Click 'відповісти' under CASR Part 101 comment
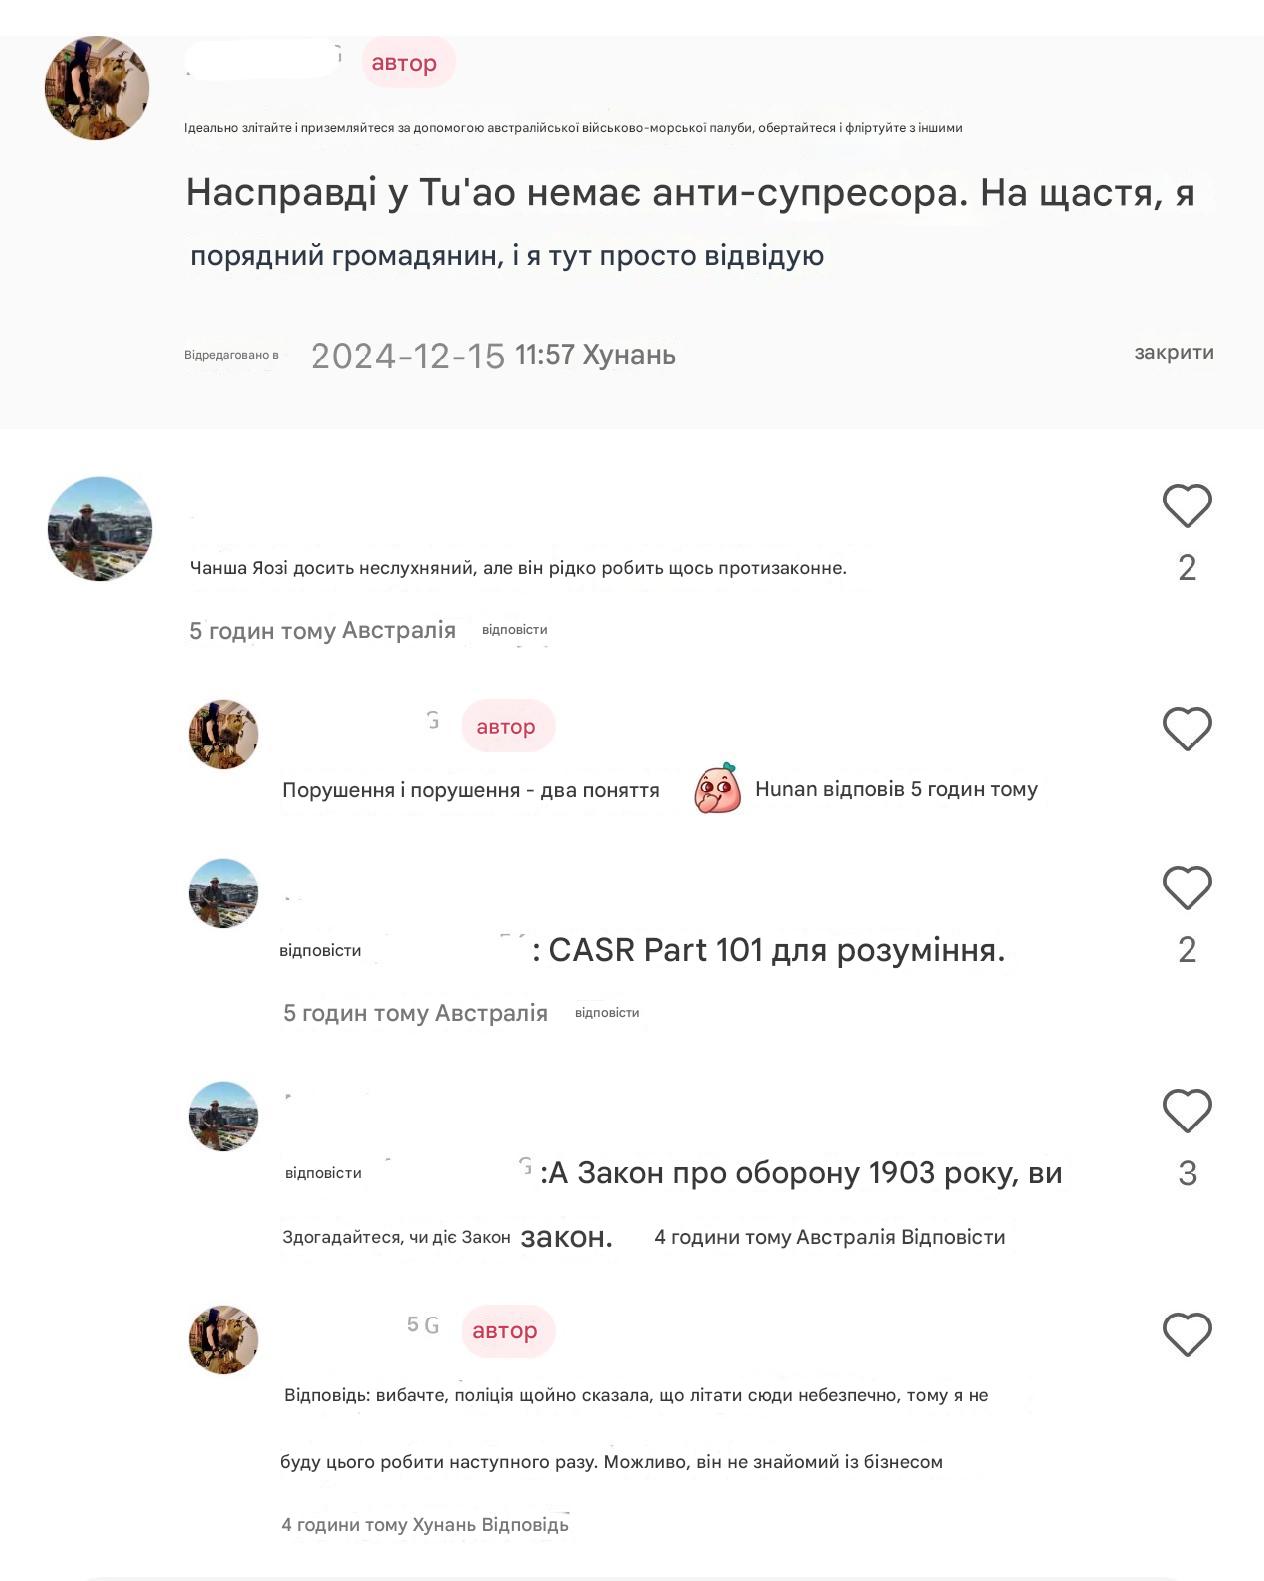Viewport: 1264px width, 1581px height. (607, 1013)
